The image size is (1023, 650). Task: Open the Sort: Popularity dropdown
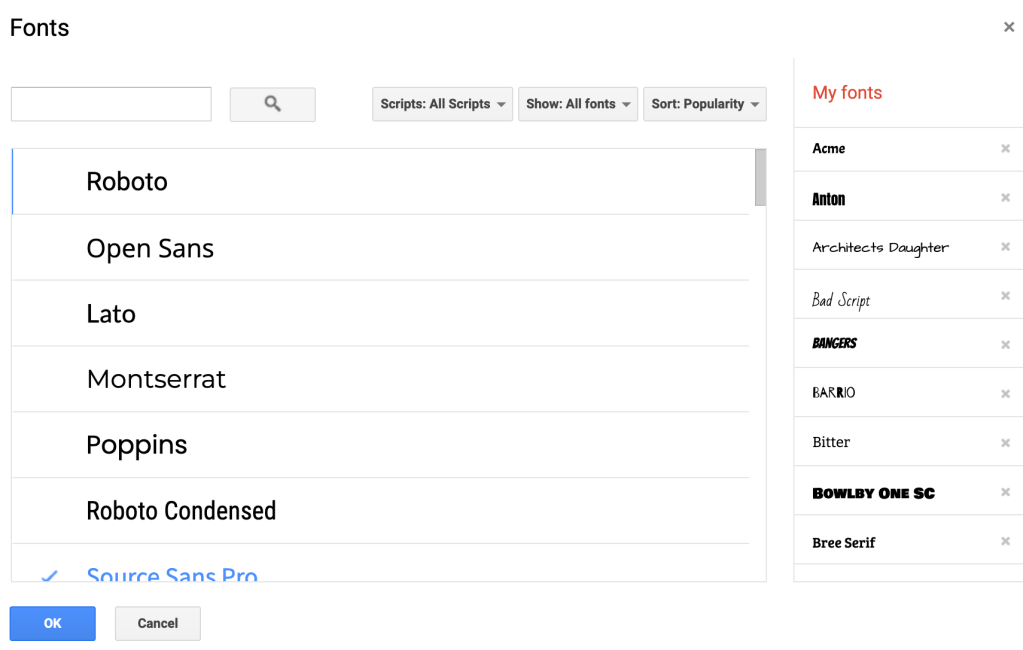pyautogui.click(x=704, y=104)
